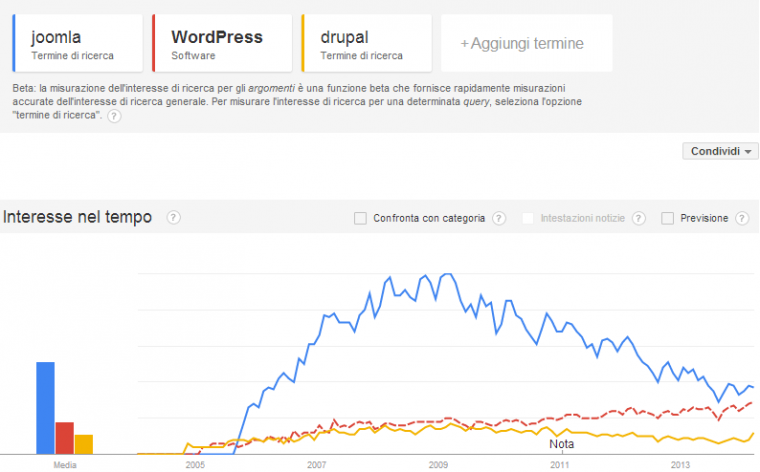Select the drupal search term card

[x=366, y=43]
